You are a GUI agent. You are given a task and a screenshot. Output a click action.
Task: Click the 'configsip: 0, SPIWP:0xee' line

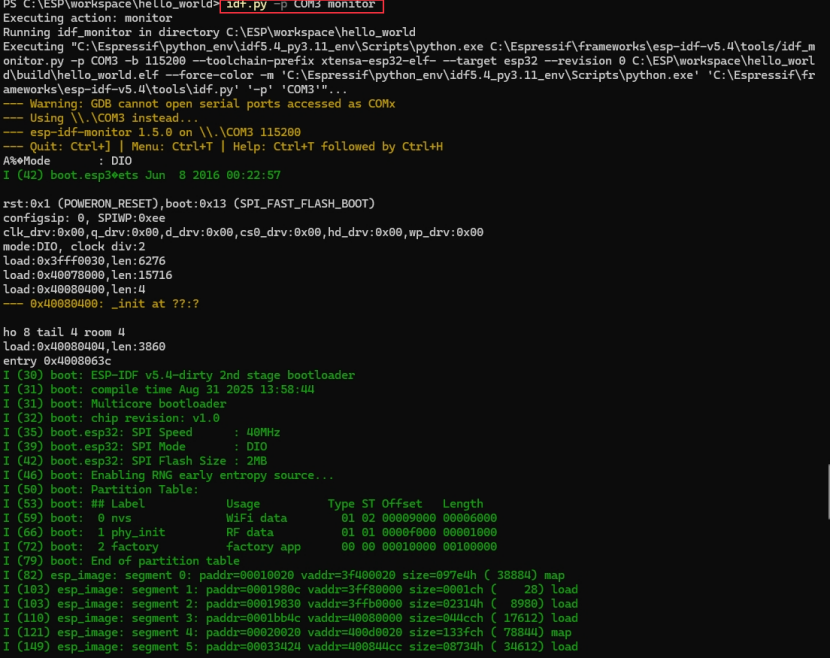point(84,218)
